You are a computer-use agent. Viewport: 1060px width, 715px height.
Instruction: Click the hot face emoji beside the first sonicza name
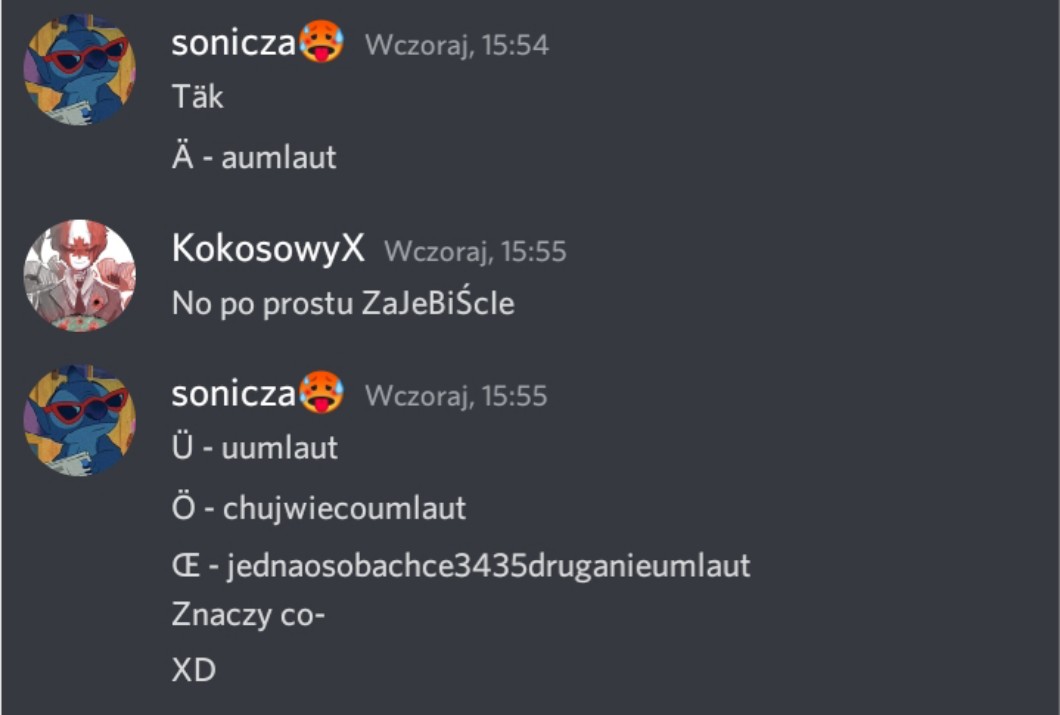[x=321, y=41]
